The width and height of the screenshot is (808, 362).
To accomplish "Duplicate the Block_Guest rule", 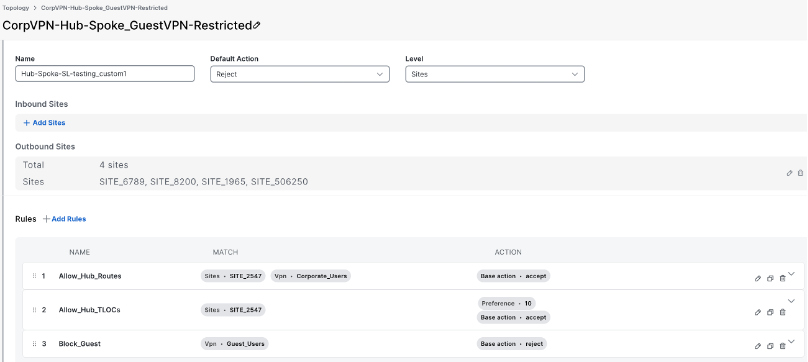I will tap(770, 346).
